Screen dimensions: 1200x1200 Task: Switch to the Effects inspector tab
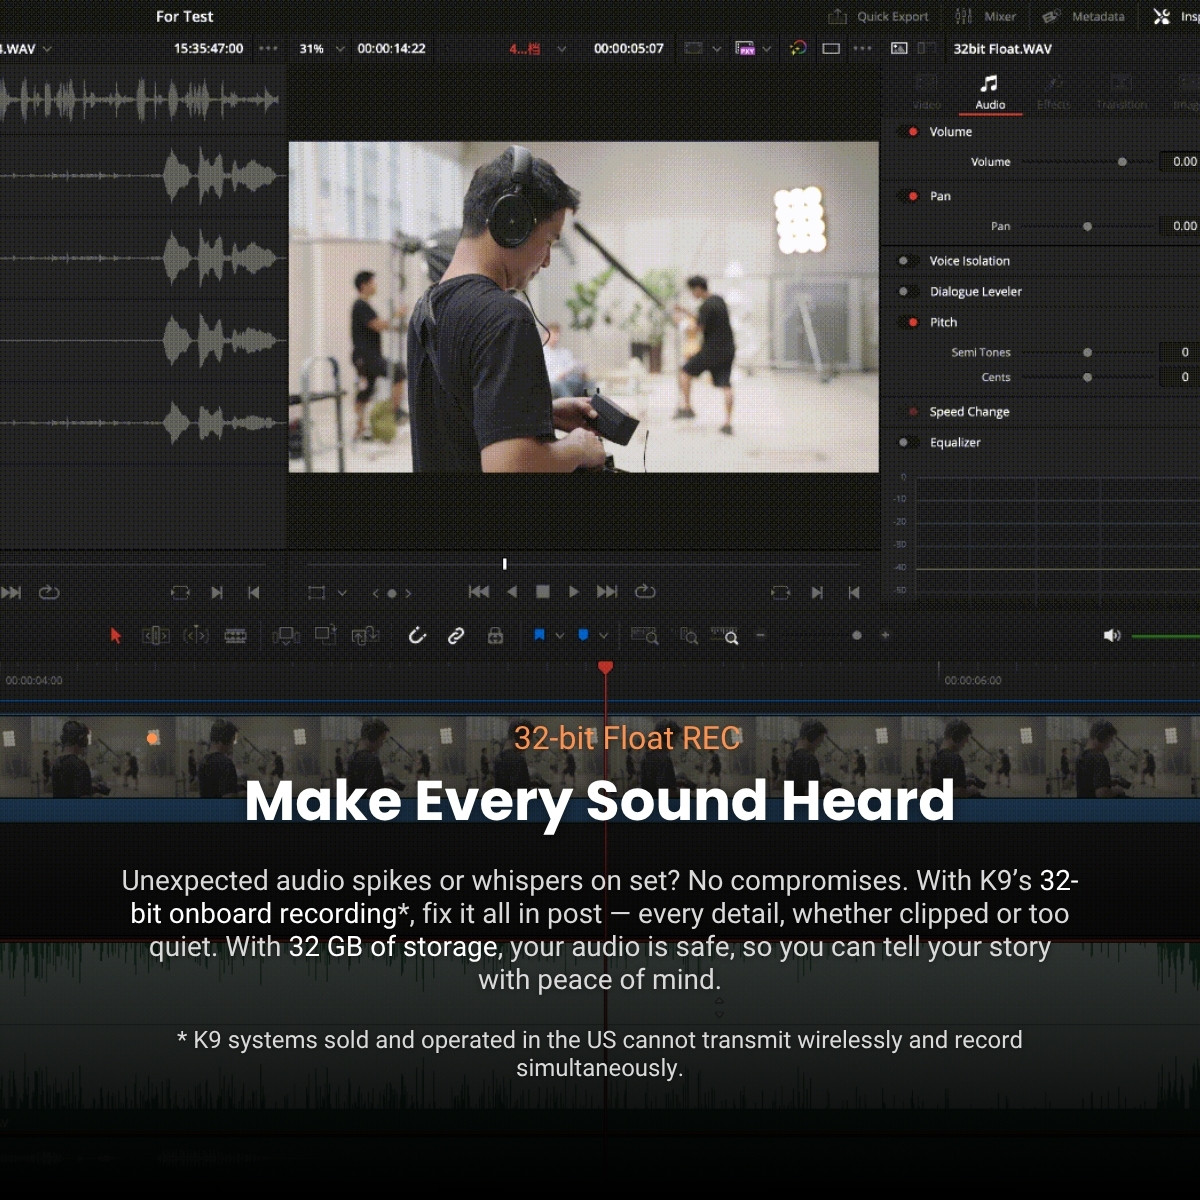point(1053,93)
